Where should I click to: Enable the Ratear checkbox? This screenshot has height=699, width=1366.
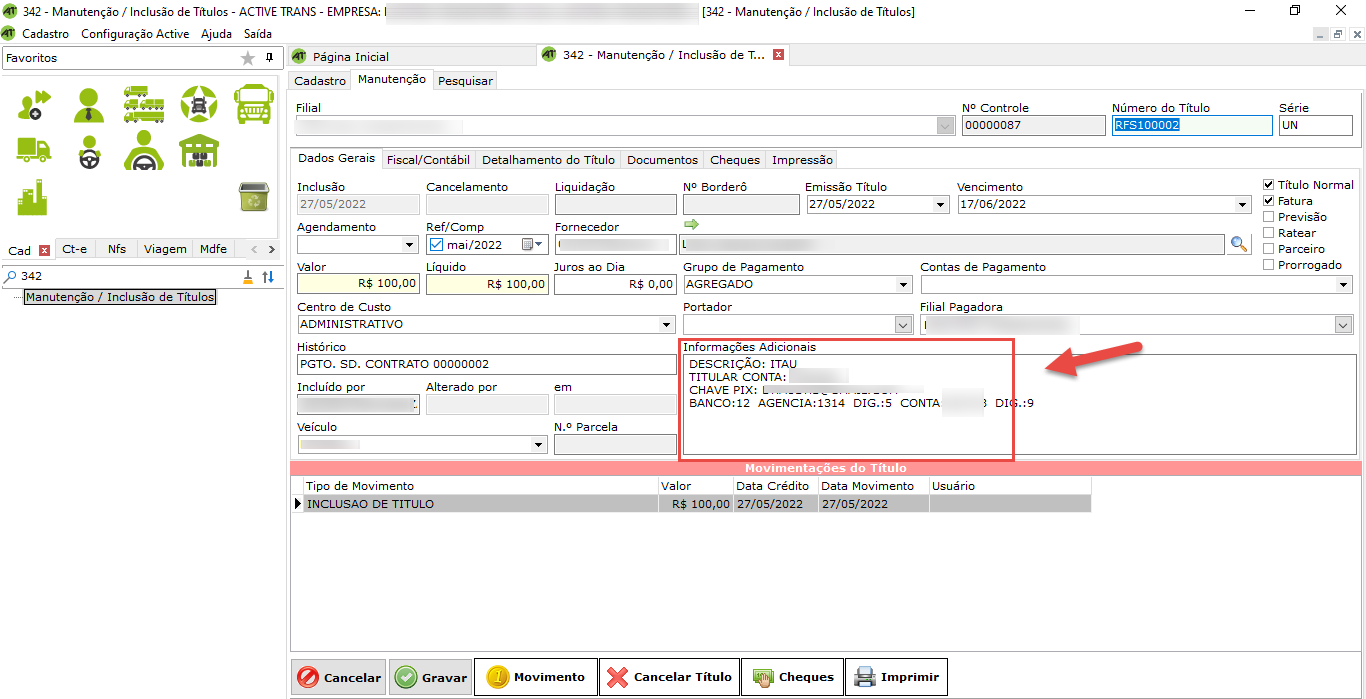pos(1269,233)
